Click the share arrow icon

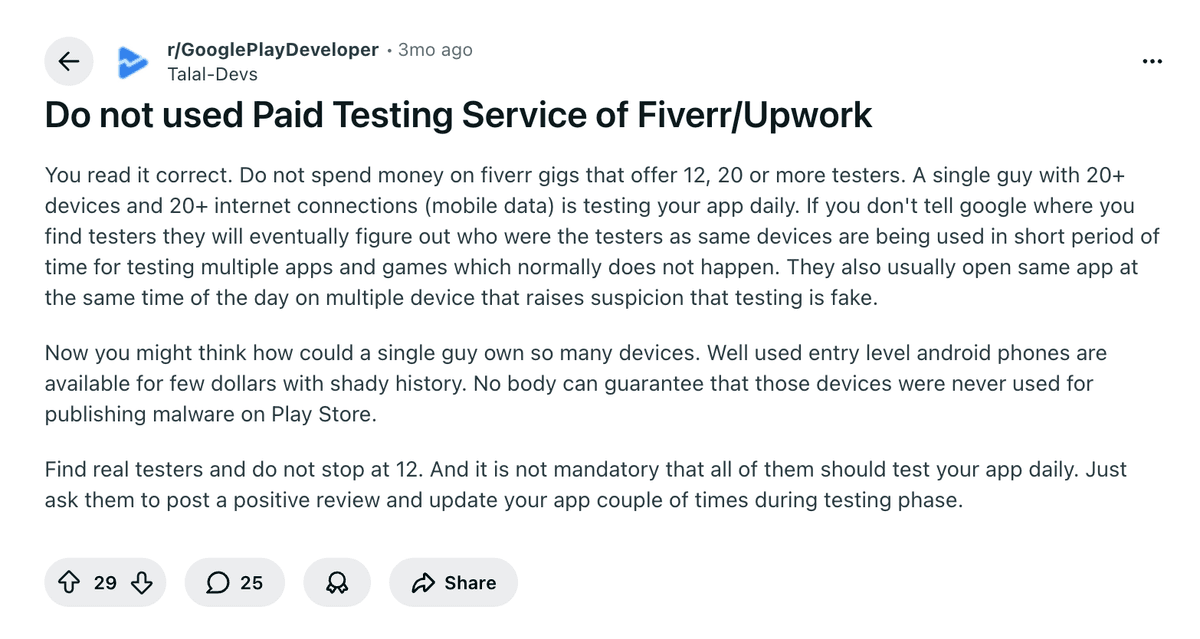pos(423,582)
